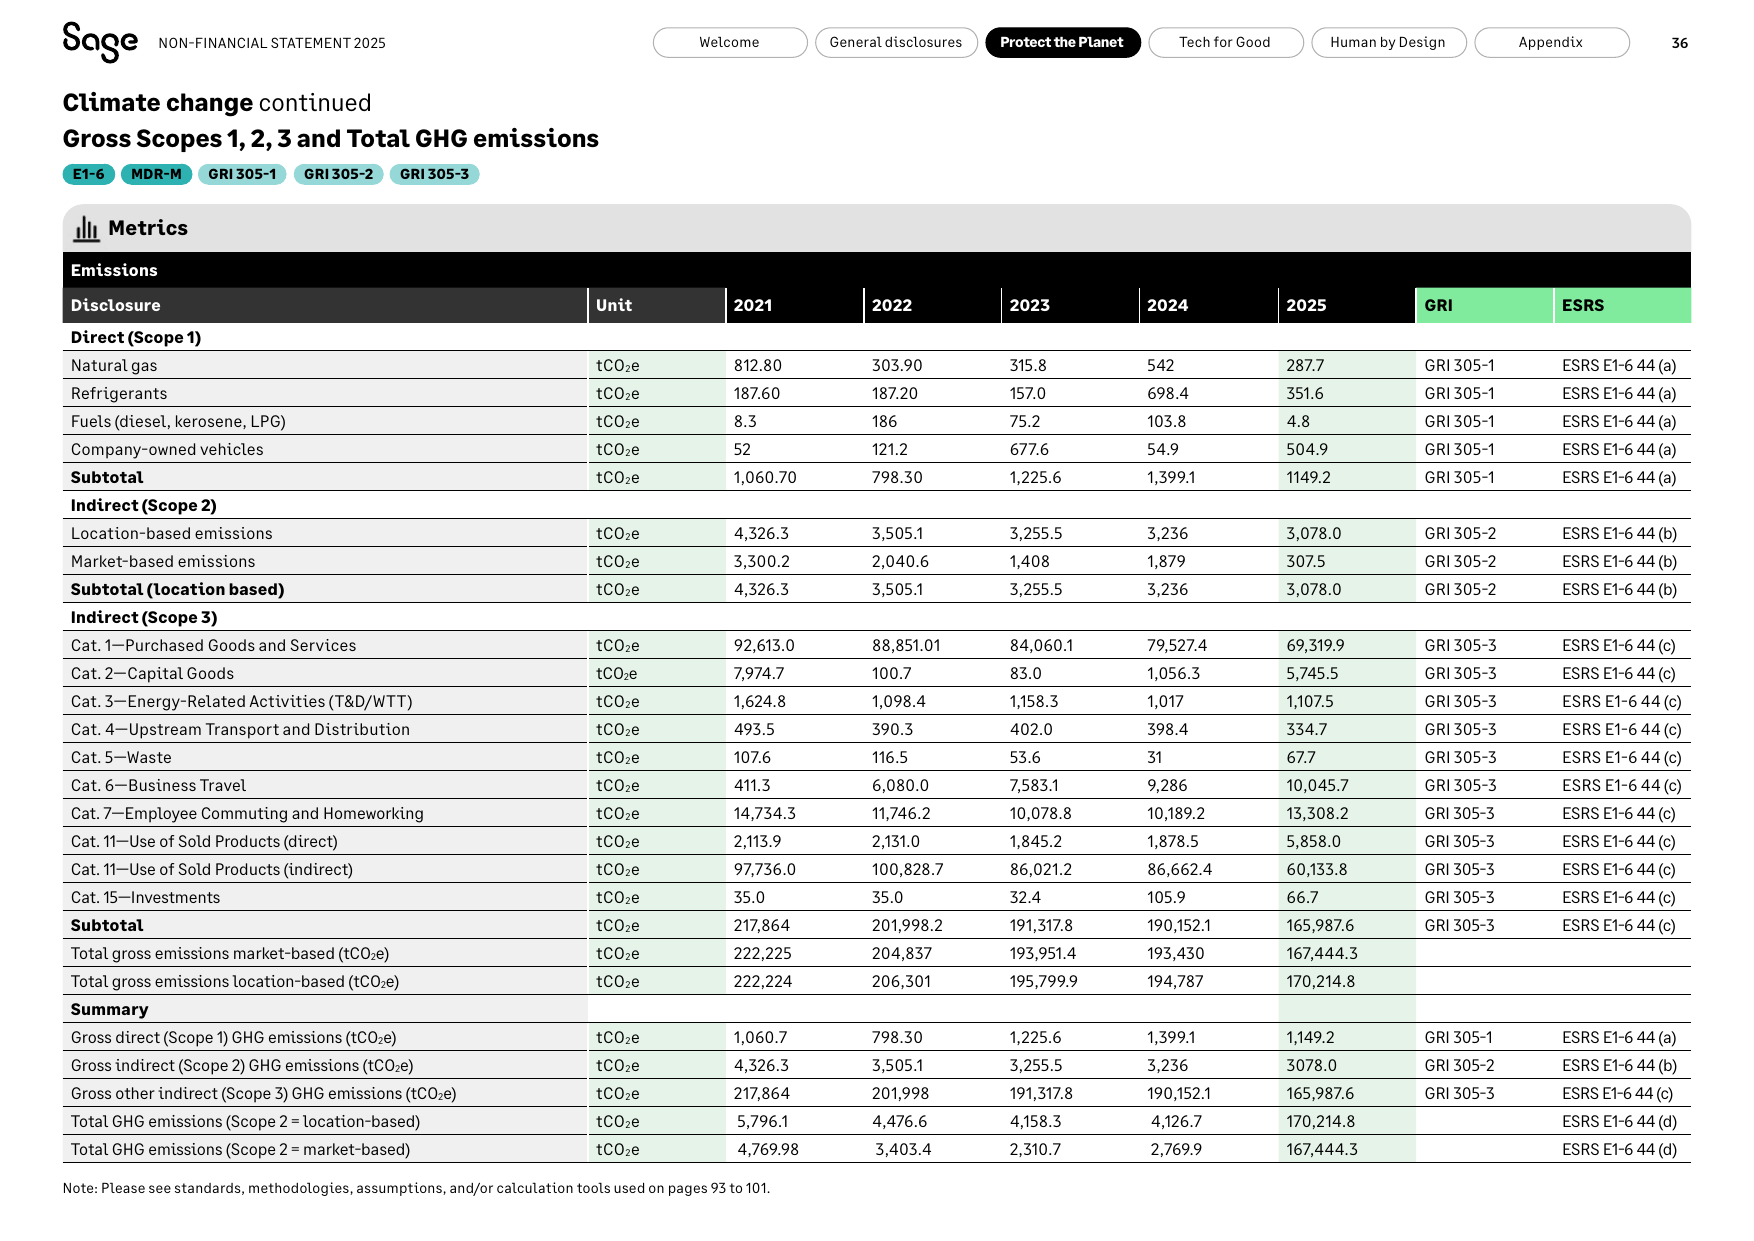Click the GRI 305-1 tag
This screenshot has height=1241, width=1754.
pyautogui.click(x=242, y=174)
